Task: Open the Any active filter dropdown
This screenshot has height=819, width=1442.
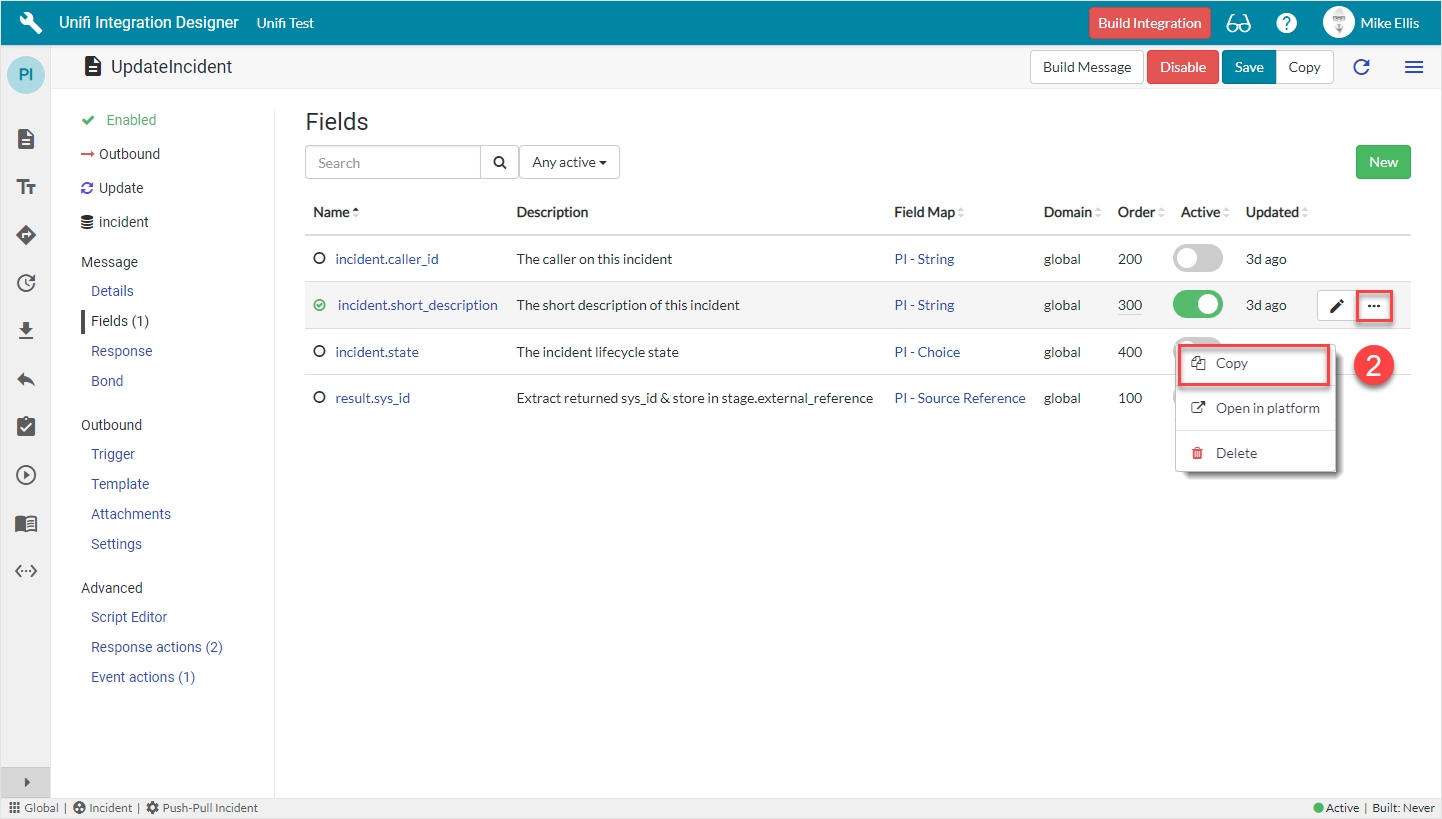Action: [x=569, y=163]
